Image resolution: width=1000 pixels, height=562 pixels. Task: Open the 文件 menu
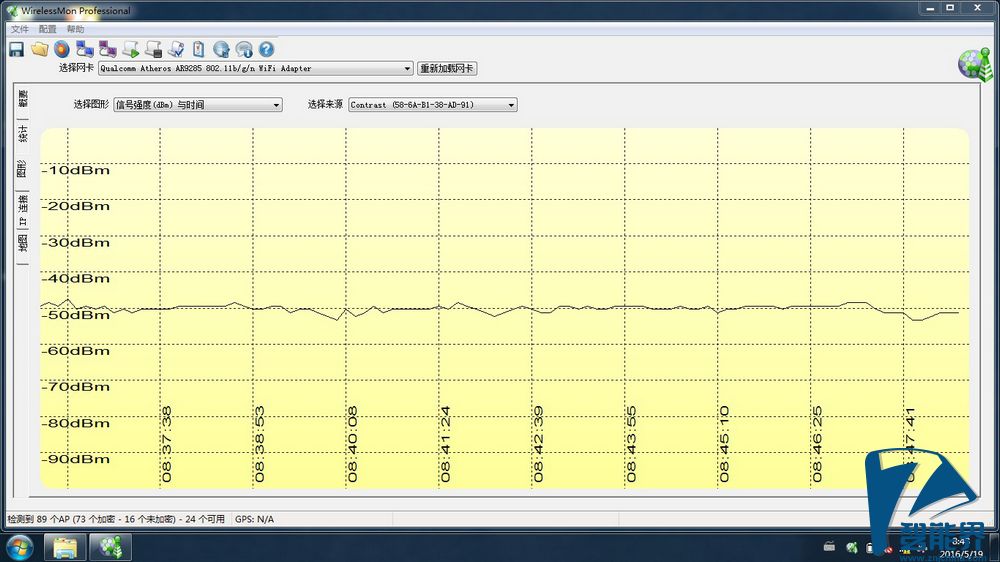(x=20, y=29)
